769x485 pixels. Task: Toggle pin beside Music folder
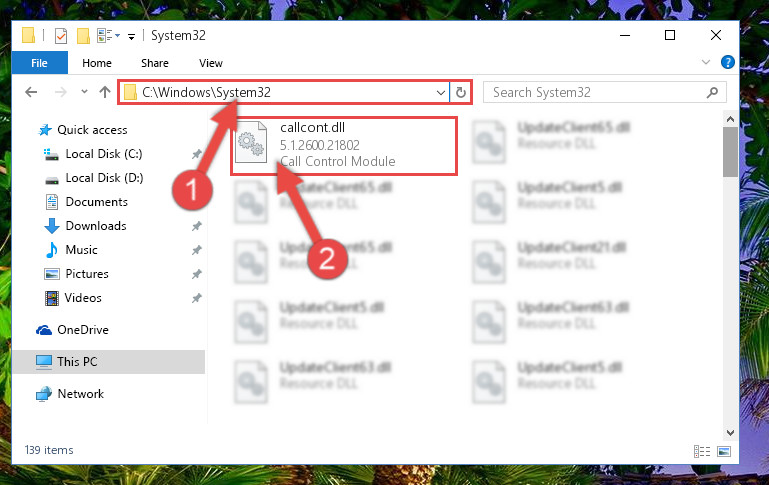[x=197, y=250]
